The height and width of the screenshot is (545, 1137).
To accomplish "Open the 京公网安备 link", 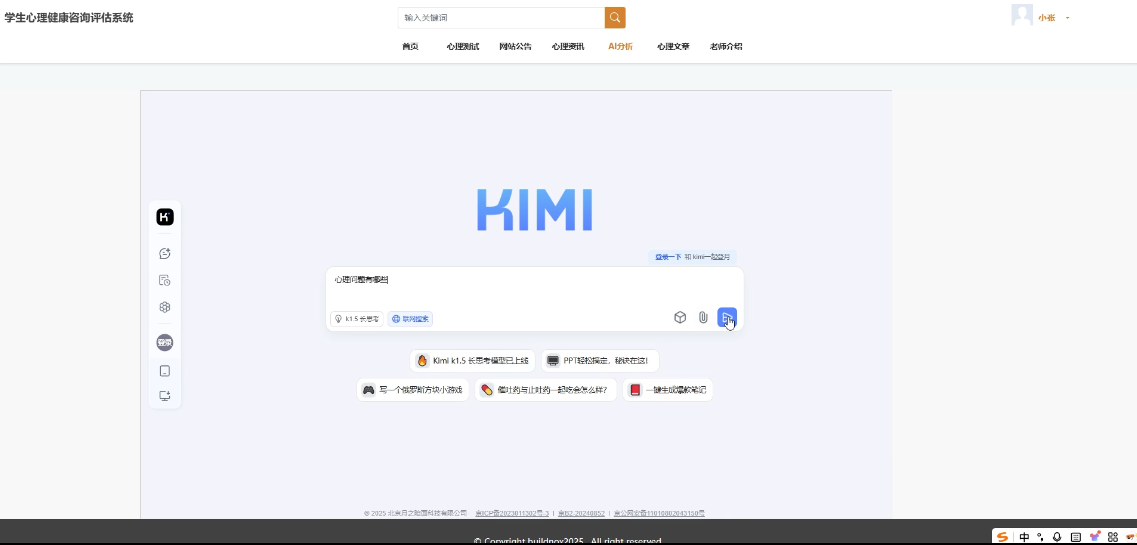I will (659, 513).
